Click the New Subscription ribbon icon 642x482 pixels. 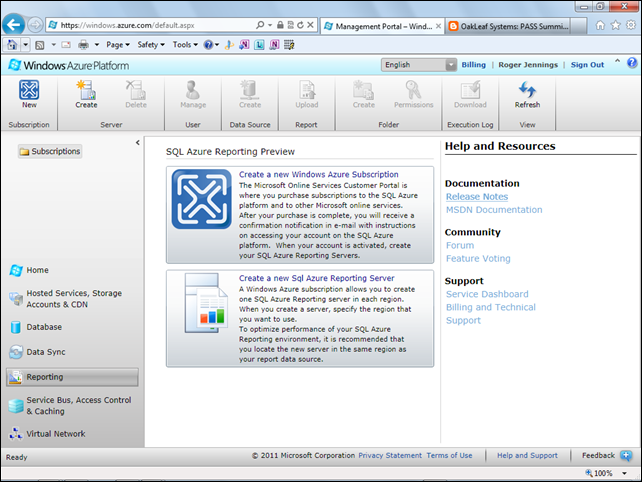coord(29,90)
